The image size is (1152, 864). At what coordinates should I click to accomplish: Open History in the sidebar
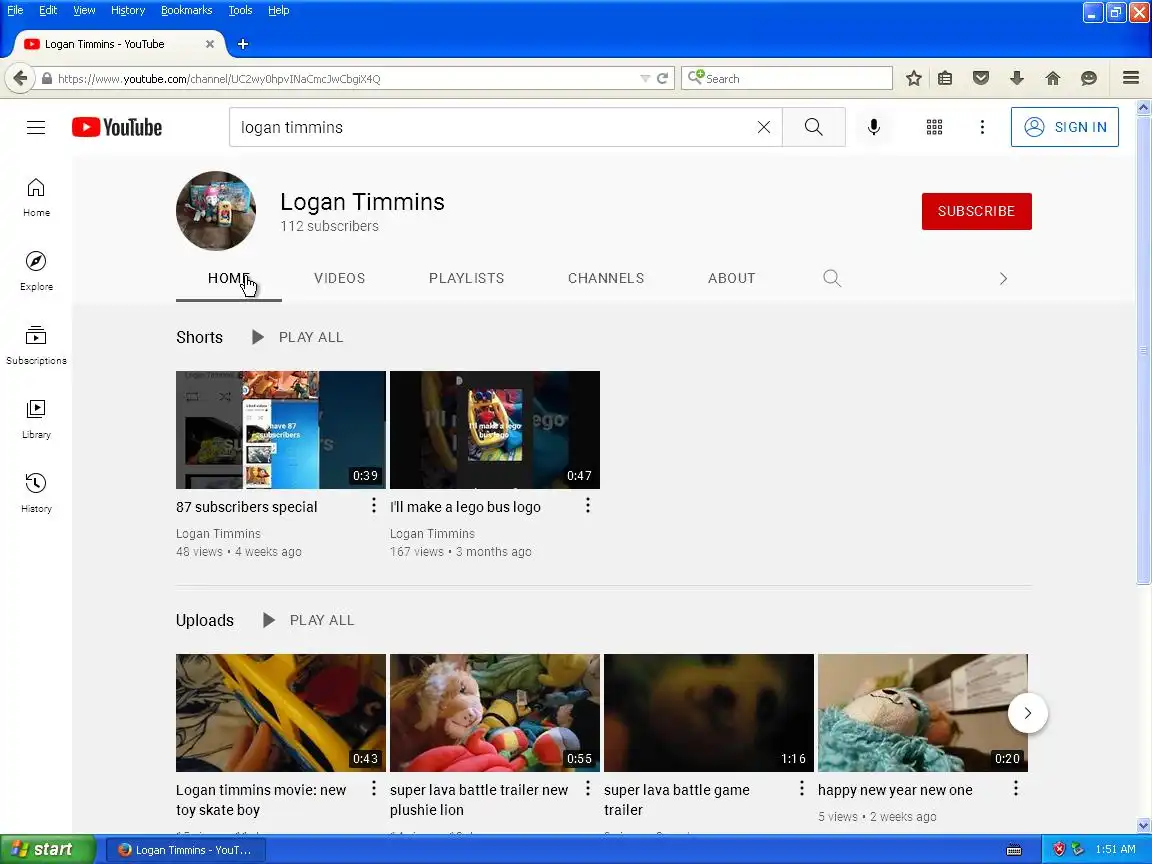coord(36,494)
